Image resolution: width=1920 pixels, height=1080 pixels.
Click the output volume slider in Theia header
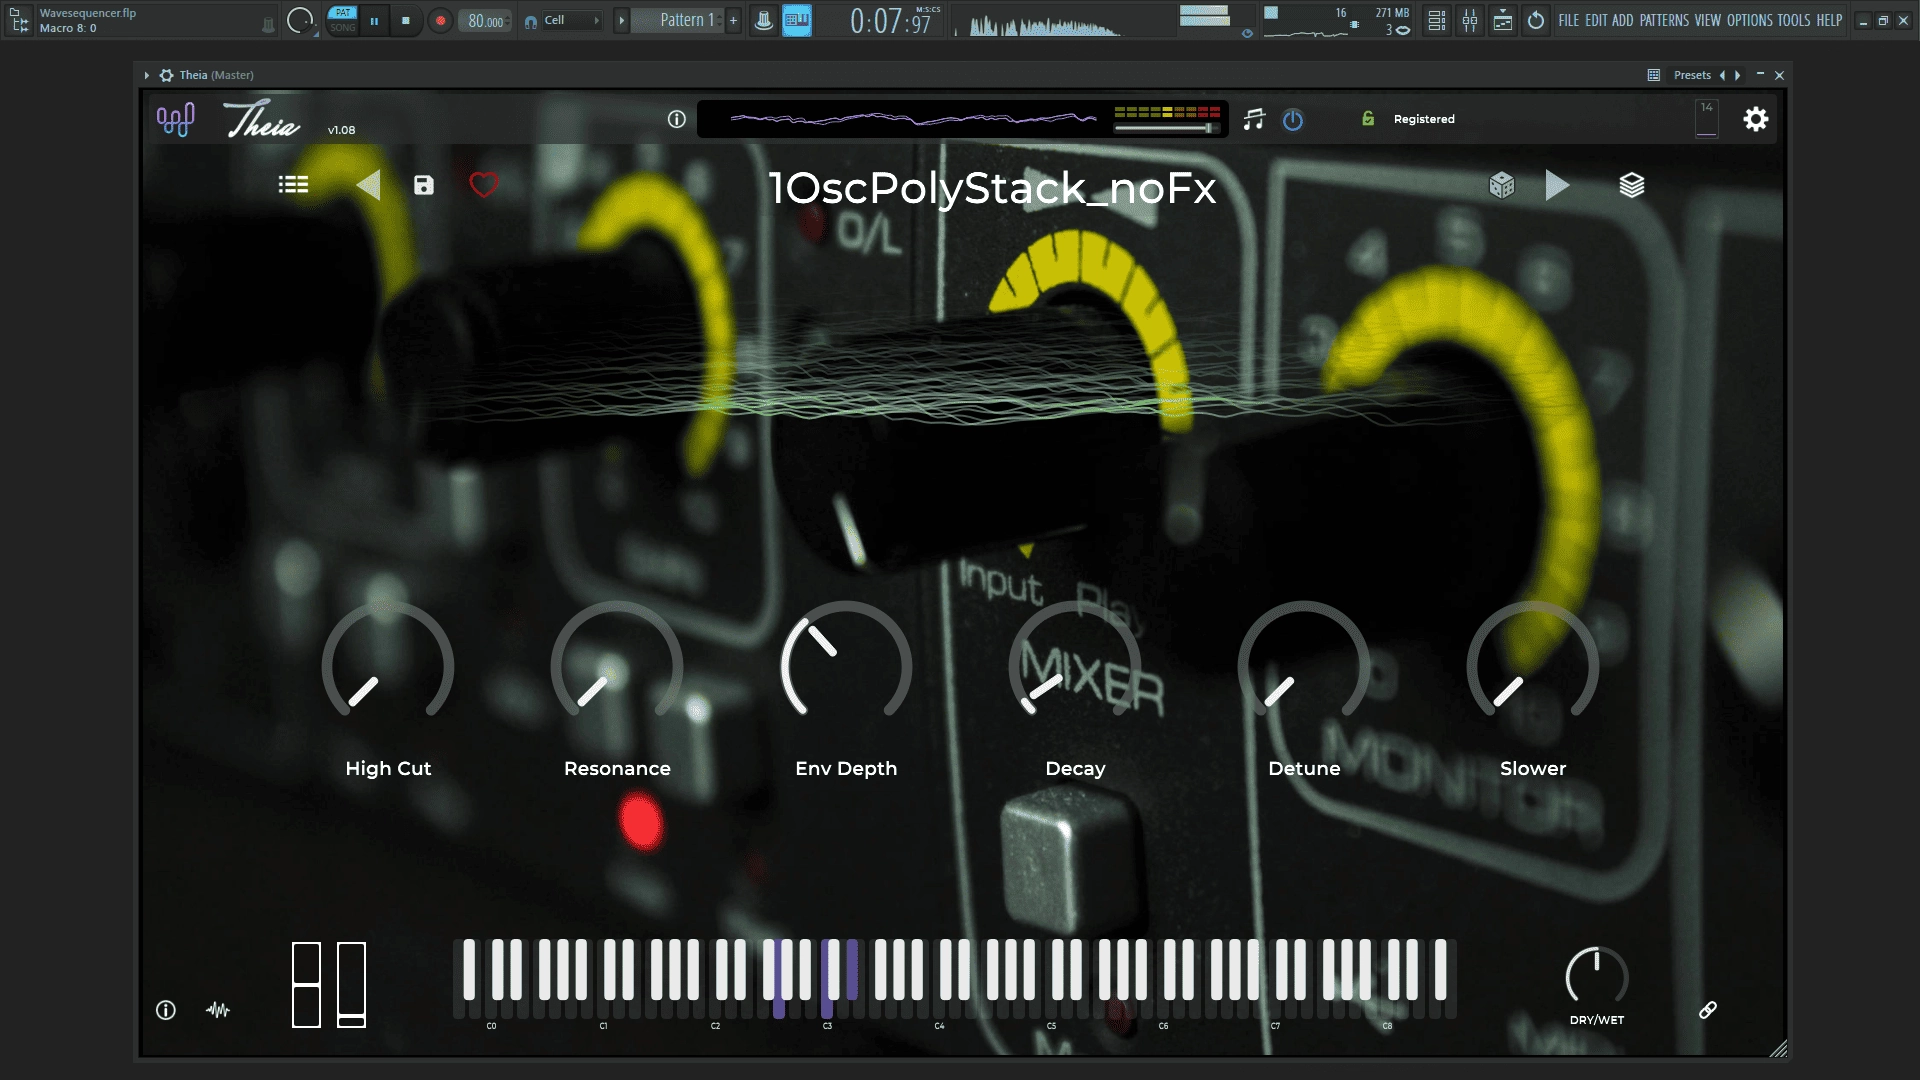(1167, 128)
